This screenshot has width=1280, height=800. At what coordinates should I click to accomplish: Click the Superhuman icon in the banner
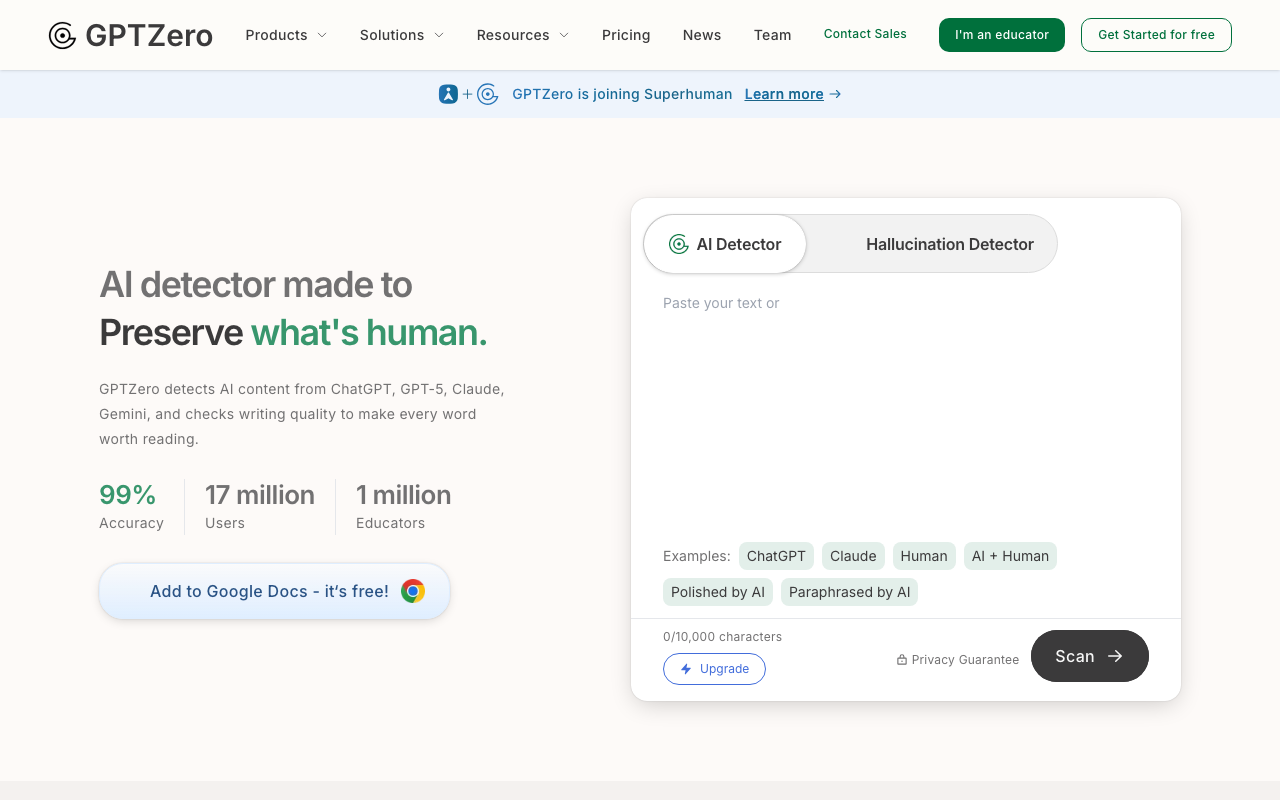click(x=448, y=94)
